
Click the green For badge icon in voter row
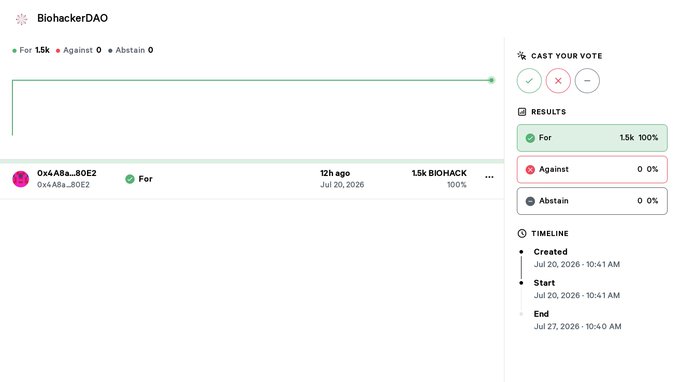130,179
